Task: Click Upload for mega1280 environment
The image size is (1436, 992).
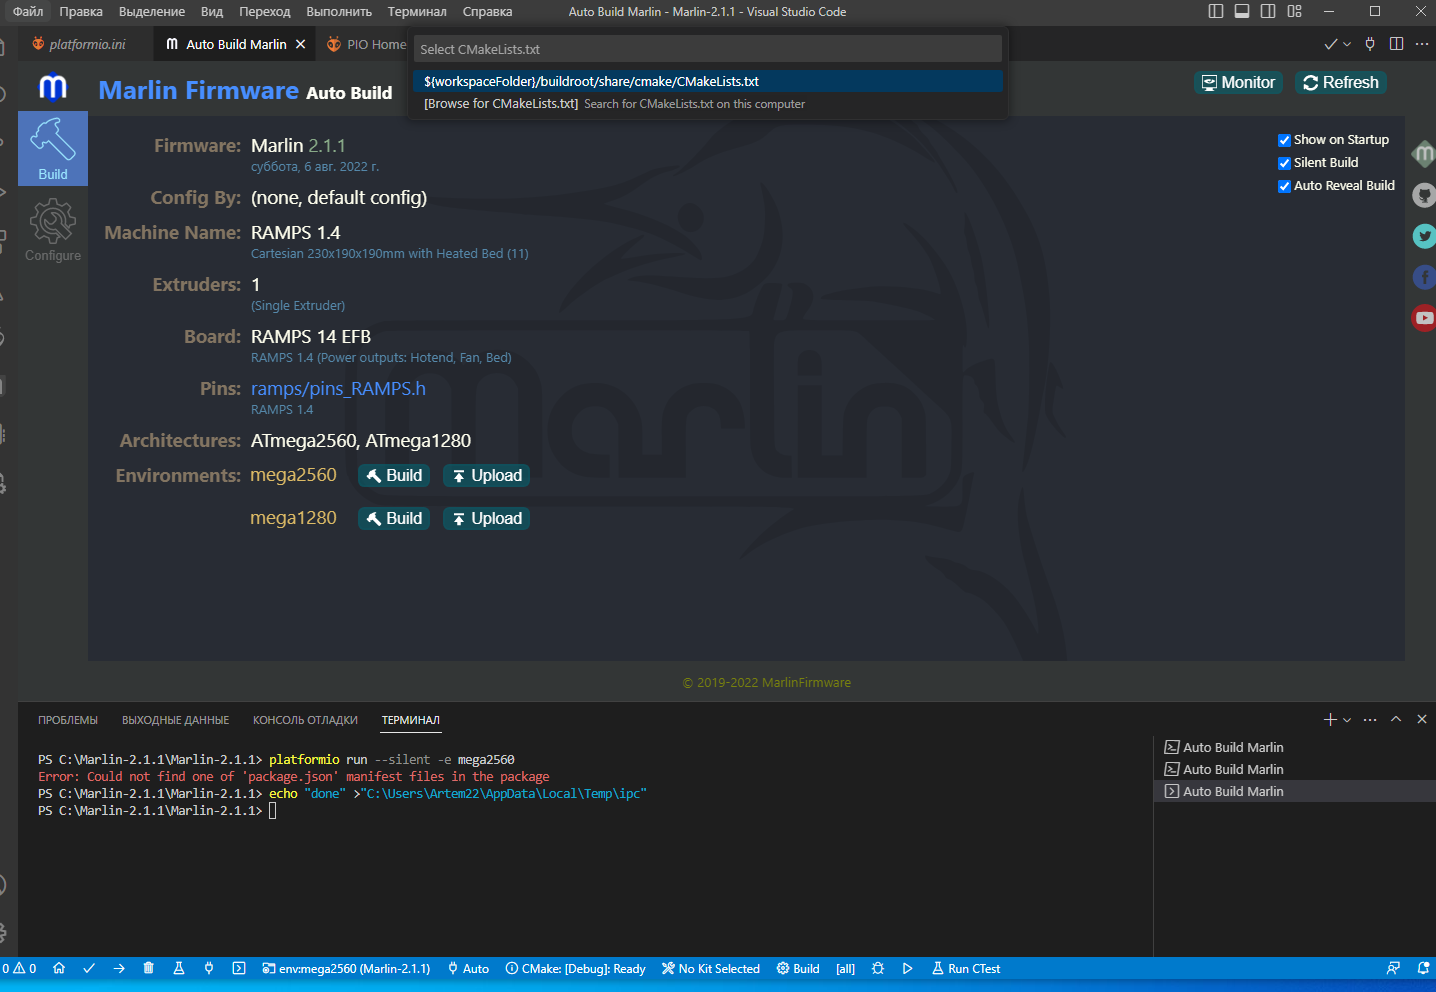Action: pos(486,518)
